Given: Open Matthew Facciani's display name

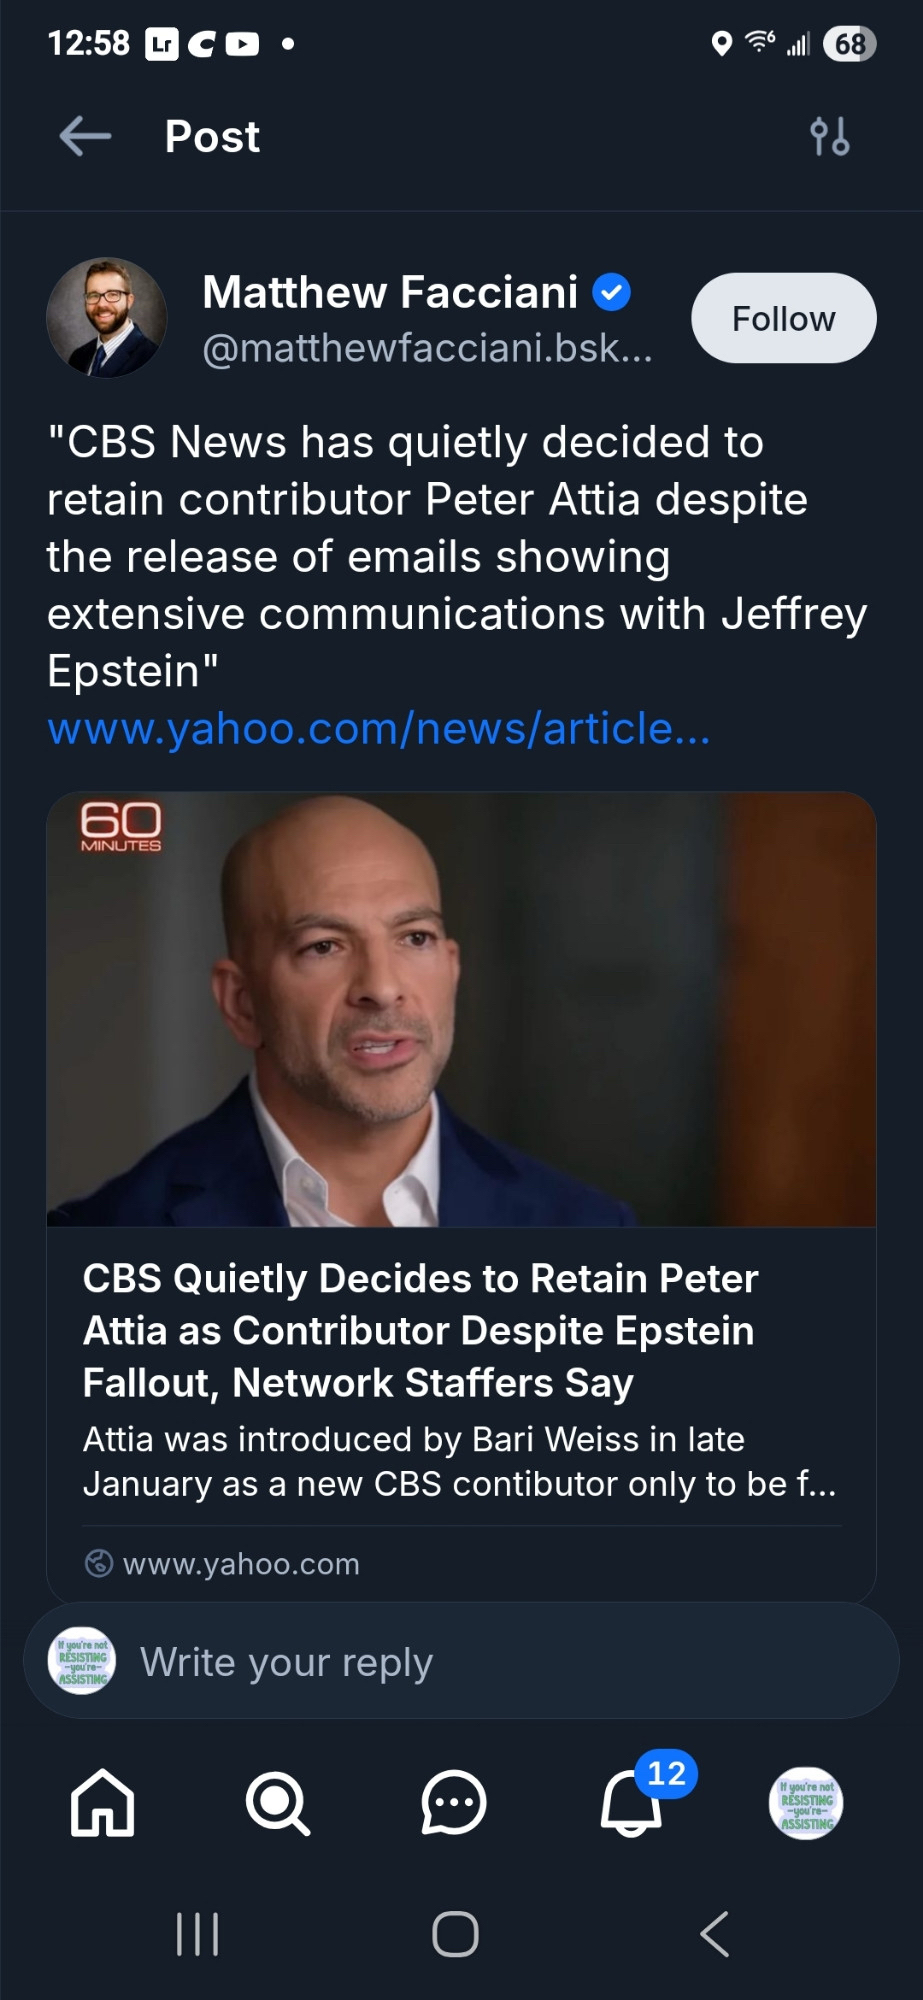Looking at the screenshot, I should [390, 293].
